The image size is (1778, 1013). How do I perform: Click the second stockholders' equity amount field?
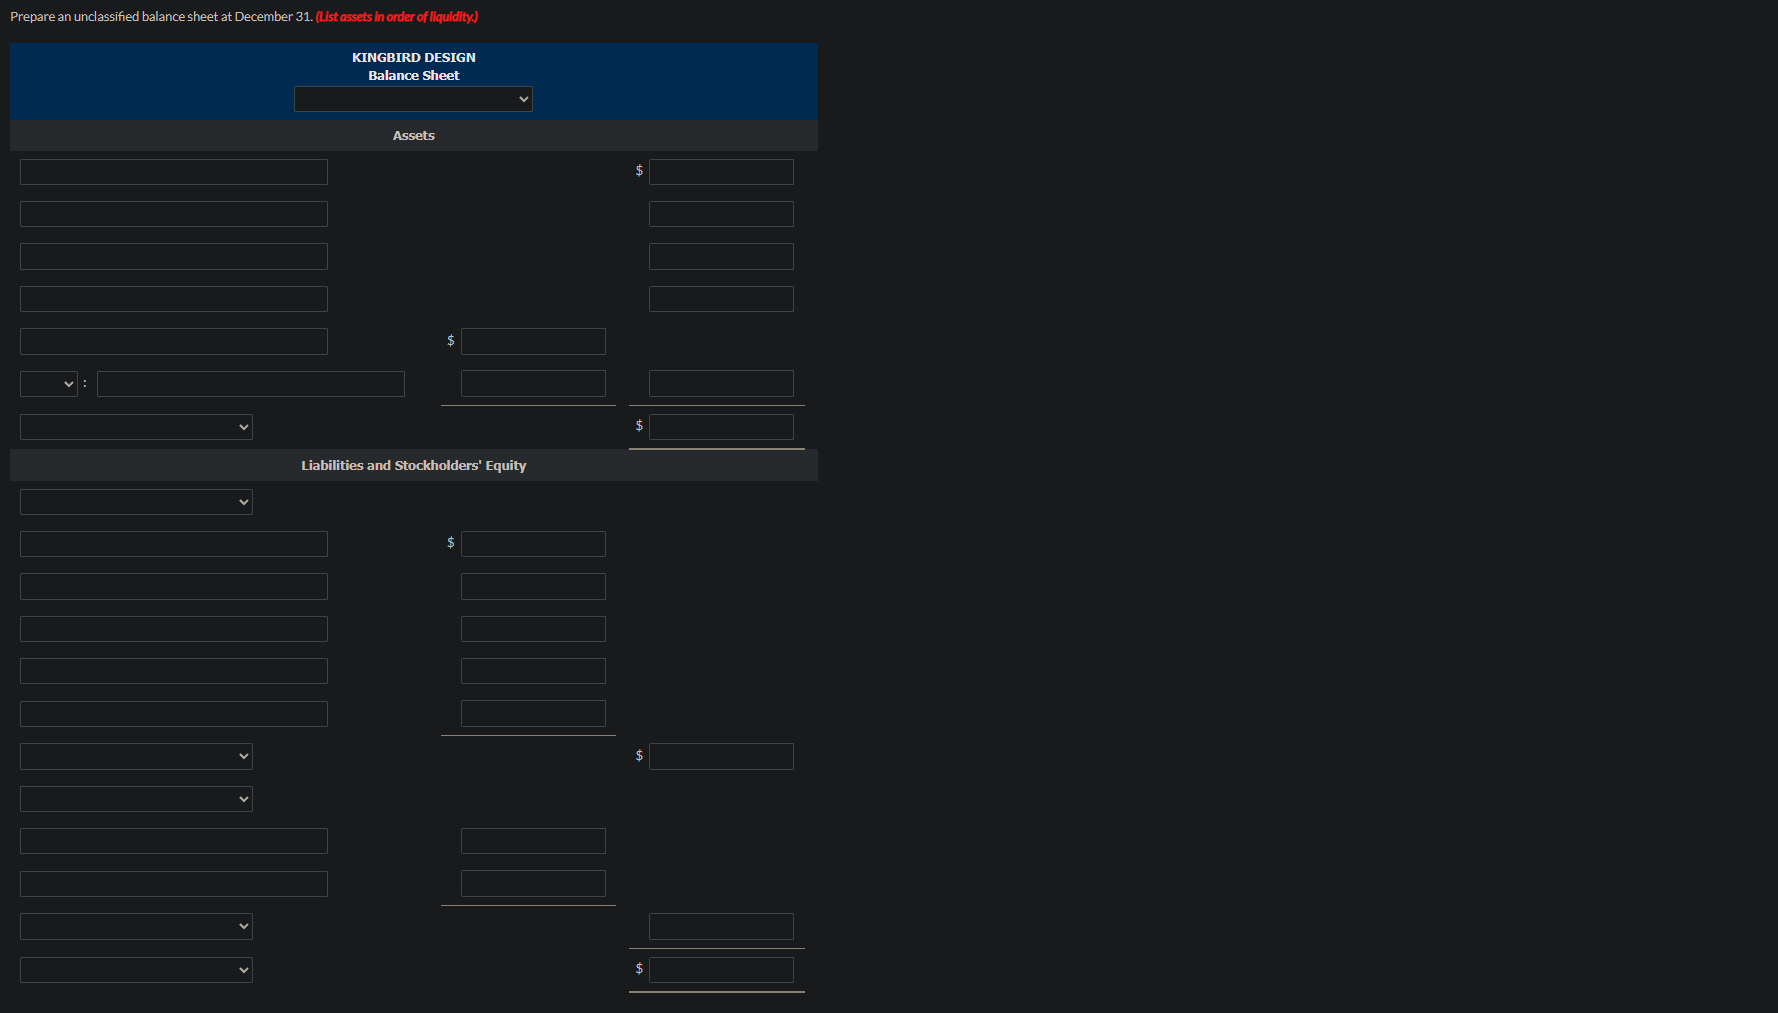tap(533, 884)
